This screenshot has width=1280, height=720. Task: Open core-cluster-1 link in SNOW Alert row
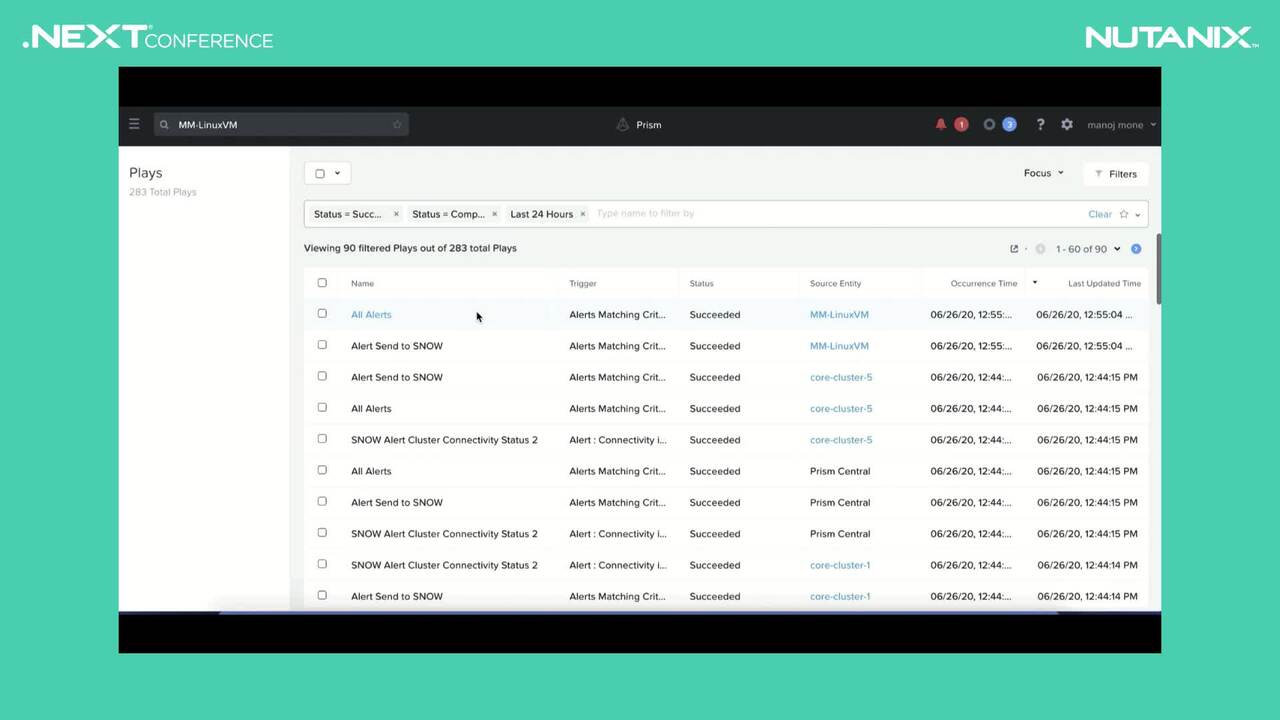click(x=840, y=565)
